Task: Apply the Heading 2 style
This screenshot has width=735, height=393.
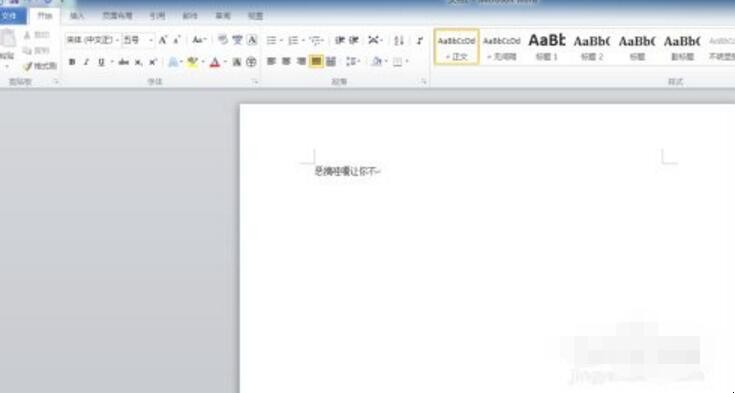Action: 592,47
